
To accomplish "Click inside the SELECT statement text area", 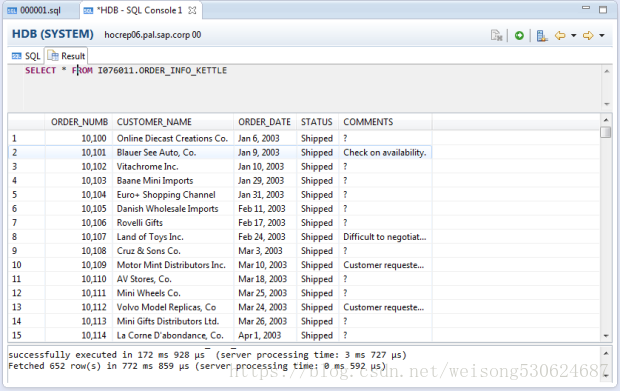I will pyautogui.click(x=312, y=88).
